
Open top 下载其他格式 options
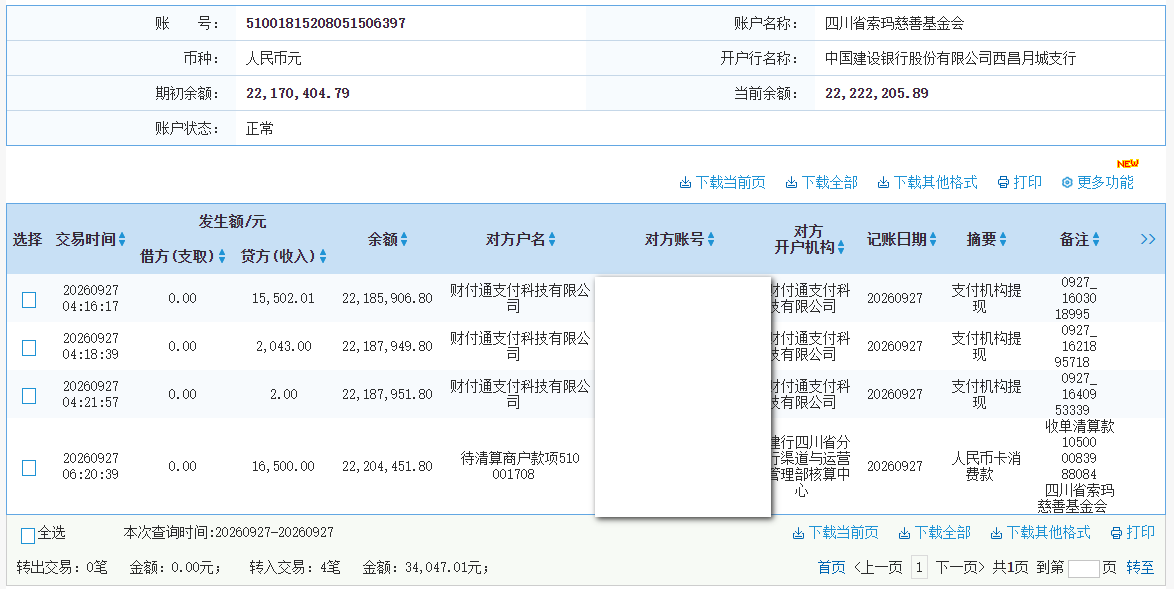click(x=928, y=183)
